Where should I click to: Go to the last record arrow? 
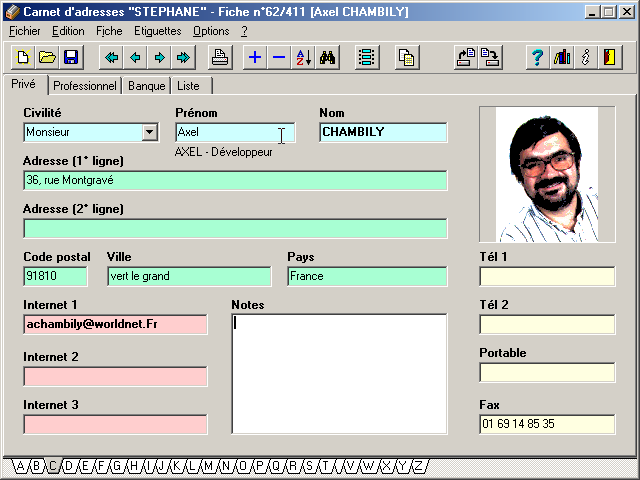[x=183, y=58]
